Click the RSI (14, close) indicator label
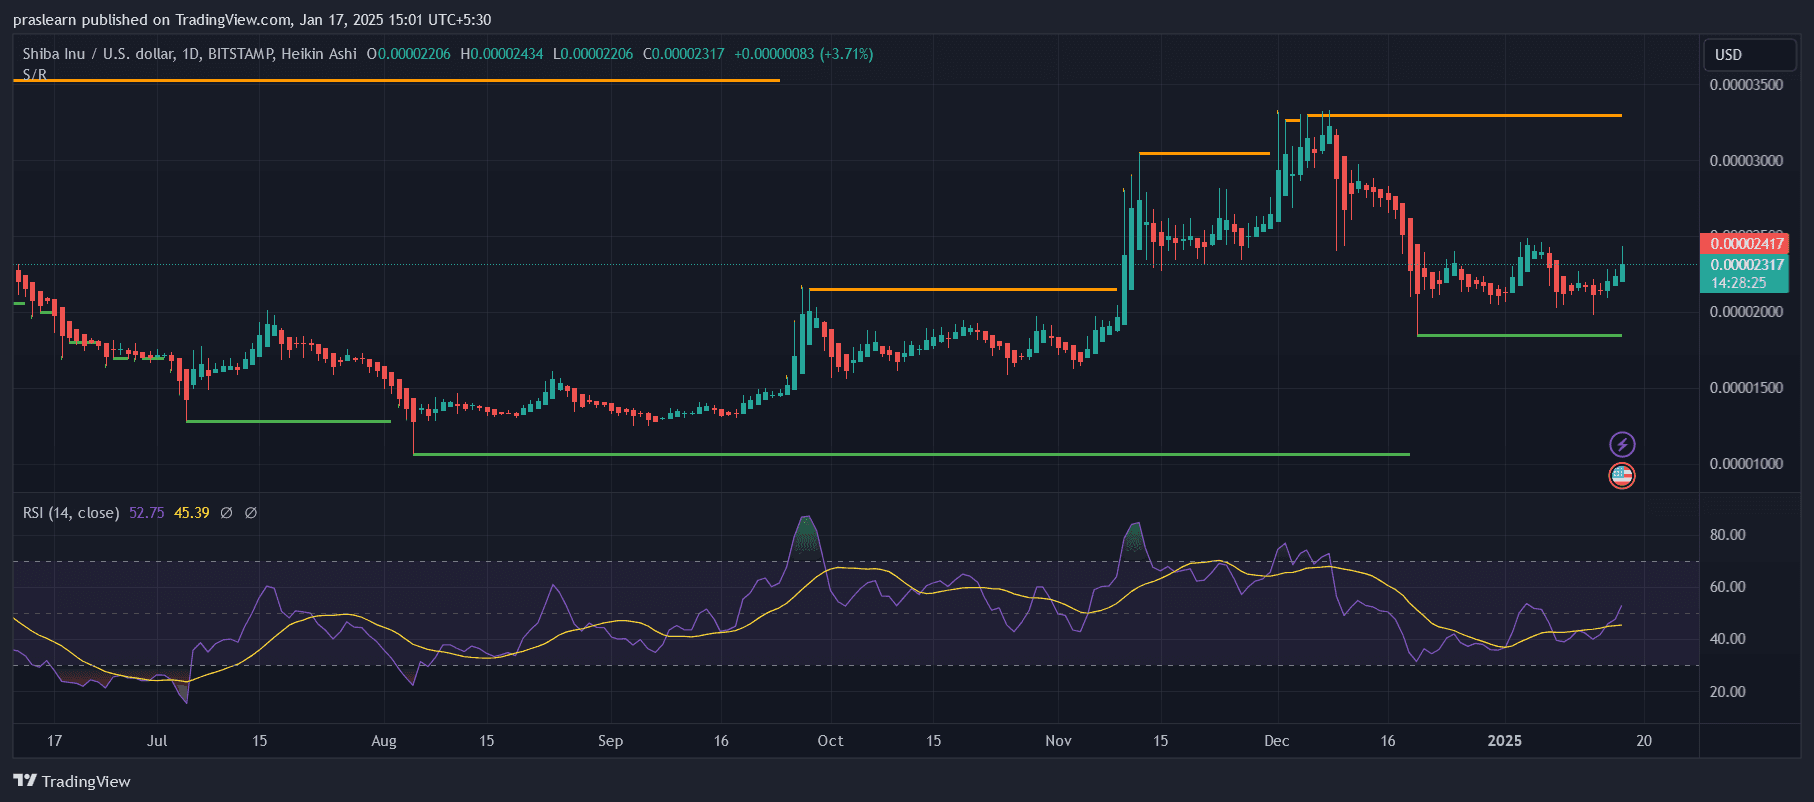1814x802 pixels. 71,513
